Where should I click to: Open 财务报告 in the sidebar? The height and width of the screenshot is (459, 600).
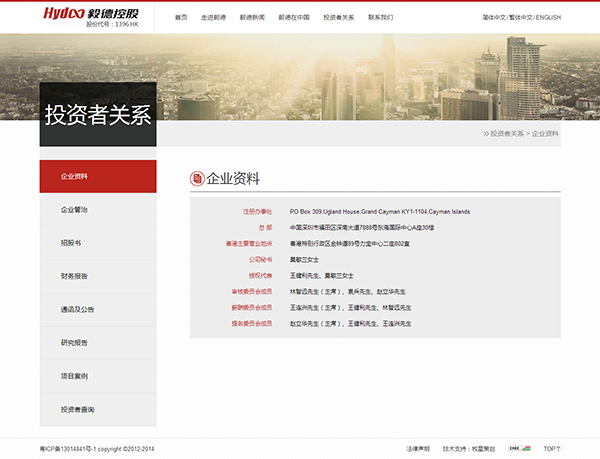click(75, 276)
